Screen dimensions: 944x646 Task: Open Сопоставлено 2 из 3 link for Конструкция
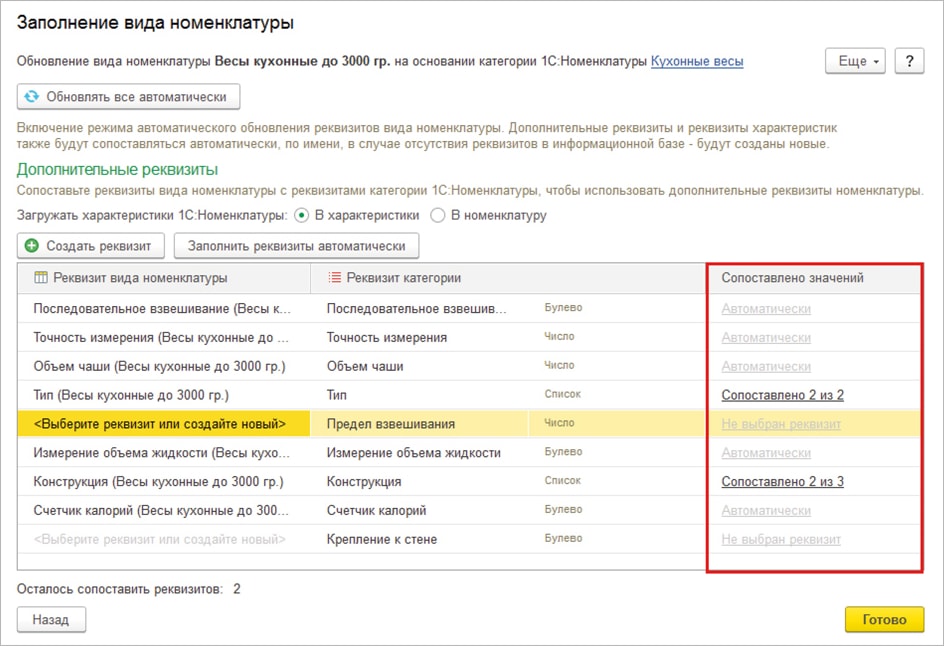[x=782, y=482]
